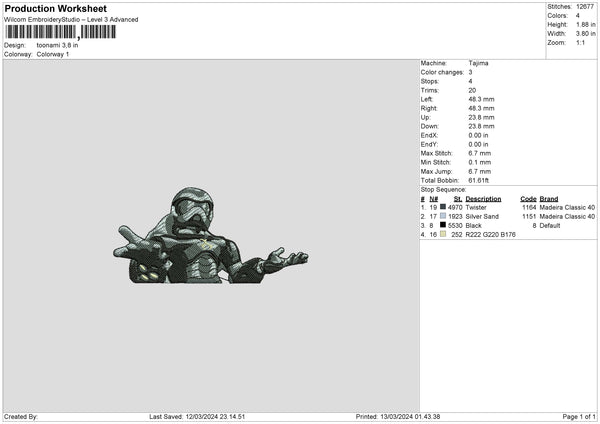Click 'Page 1 of 1' footer text

pyautogui.click(x=579, y=417)
